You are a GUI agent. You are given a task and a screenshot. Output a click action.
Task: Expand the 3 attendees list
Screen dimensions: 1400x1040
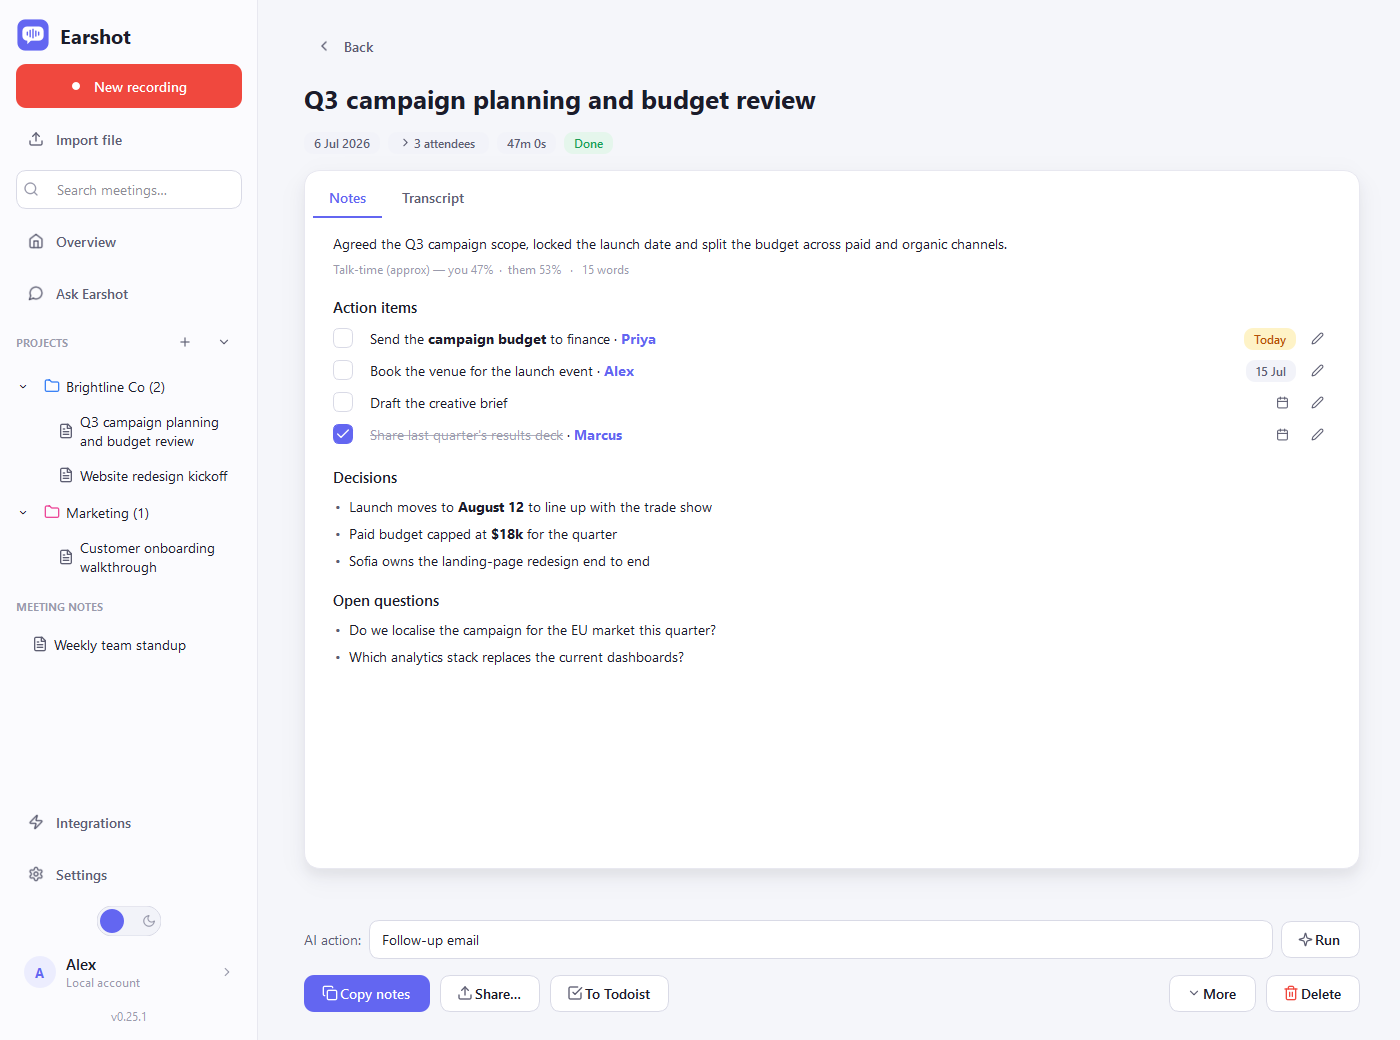tap(439, 144)
